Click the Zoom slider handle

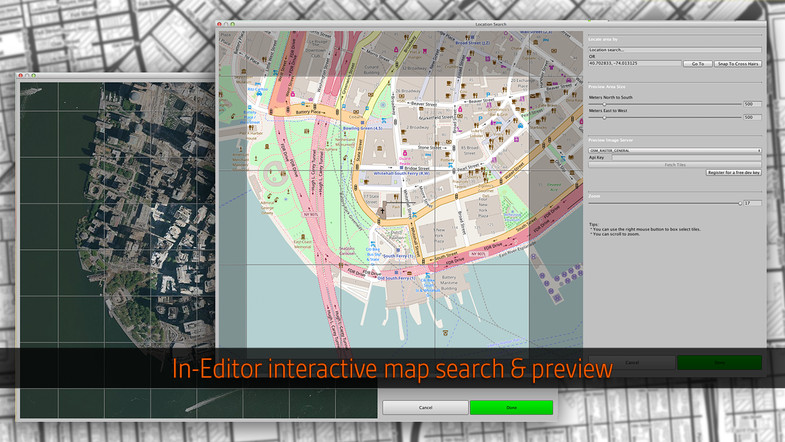[x=739, y=203]
